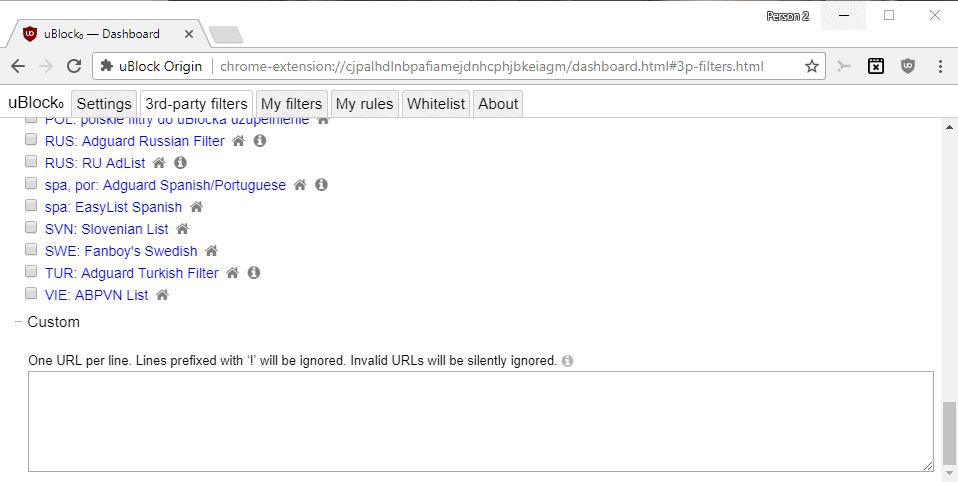958x482 pixels.
Task: Select the 3rd-party filters tab
Action: pos(196,104)
